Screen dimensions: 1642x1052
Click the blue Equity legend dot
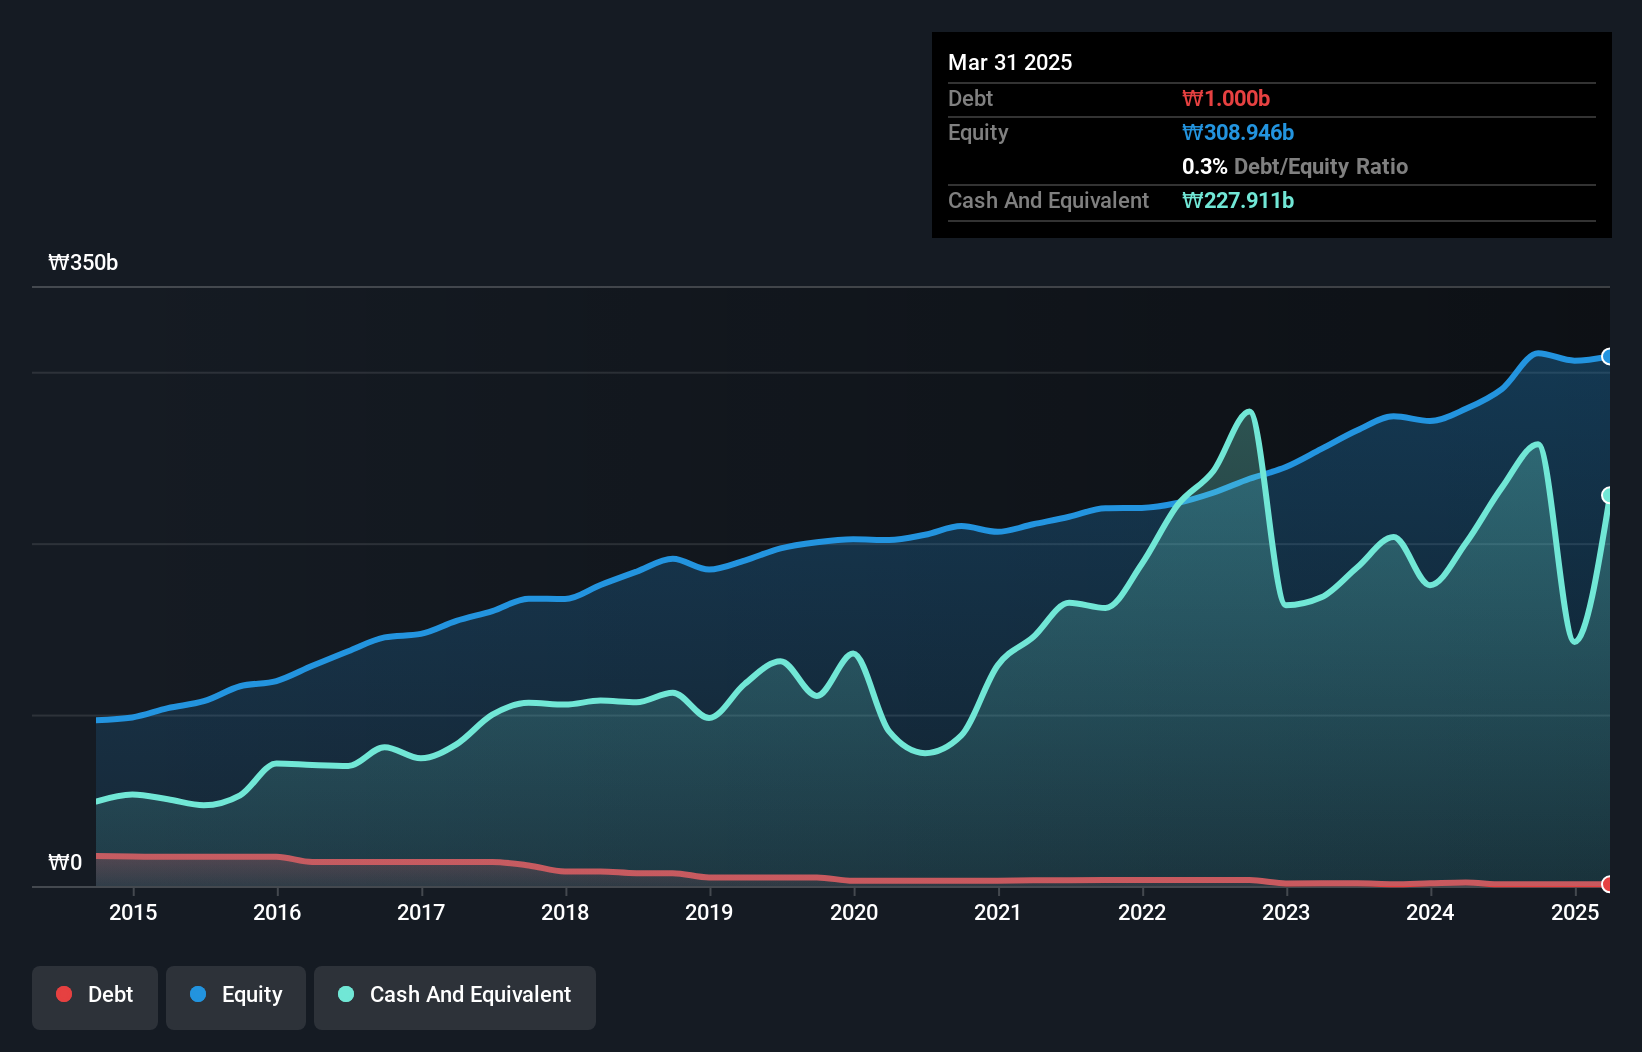click(198, 994)
